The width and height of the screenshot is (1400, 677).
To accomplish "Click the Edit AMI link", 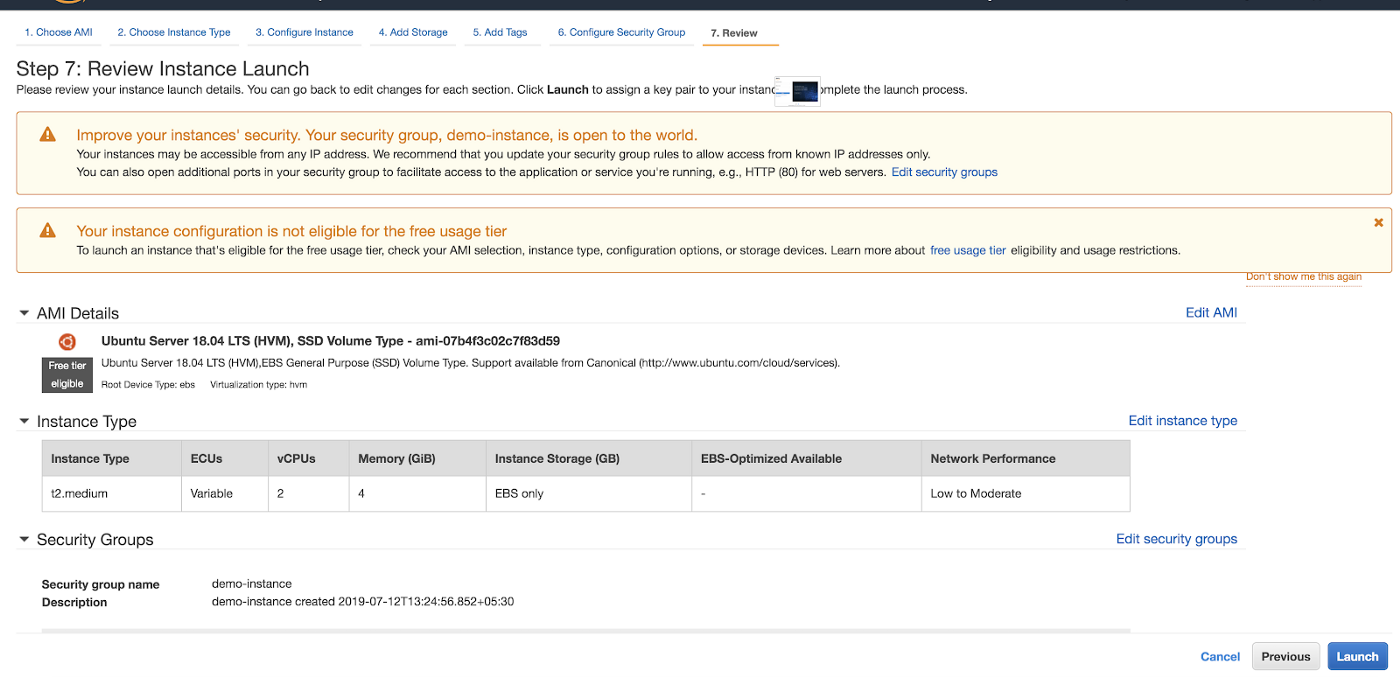I will coord(1211,312).
